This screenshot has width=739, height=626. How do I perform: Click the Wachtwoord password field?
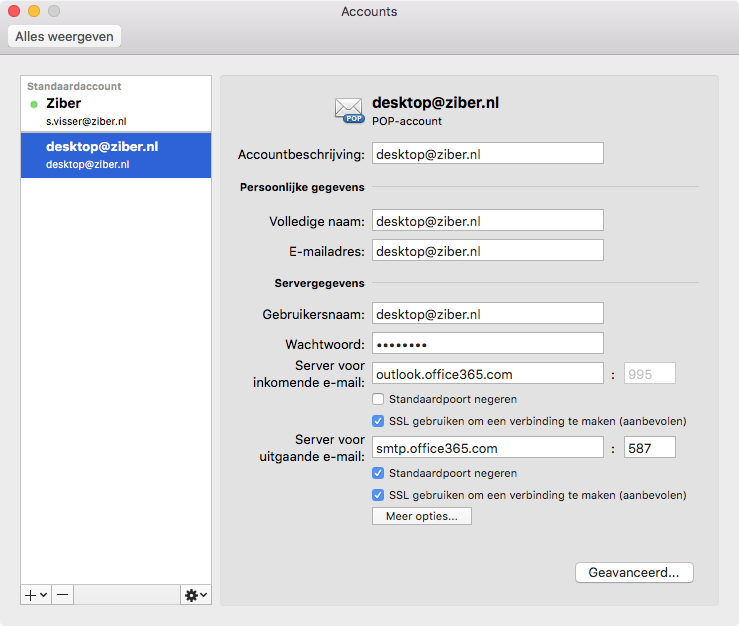[488, 343]
